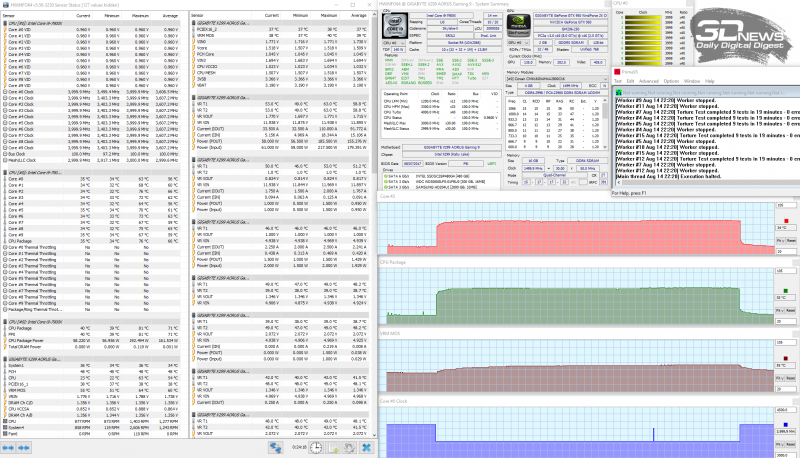Click the clock reset timer icon
The image size is (800, 458).
tap(316, 448)
